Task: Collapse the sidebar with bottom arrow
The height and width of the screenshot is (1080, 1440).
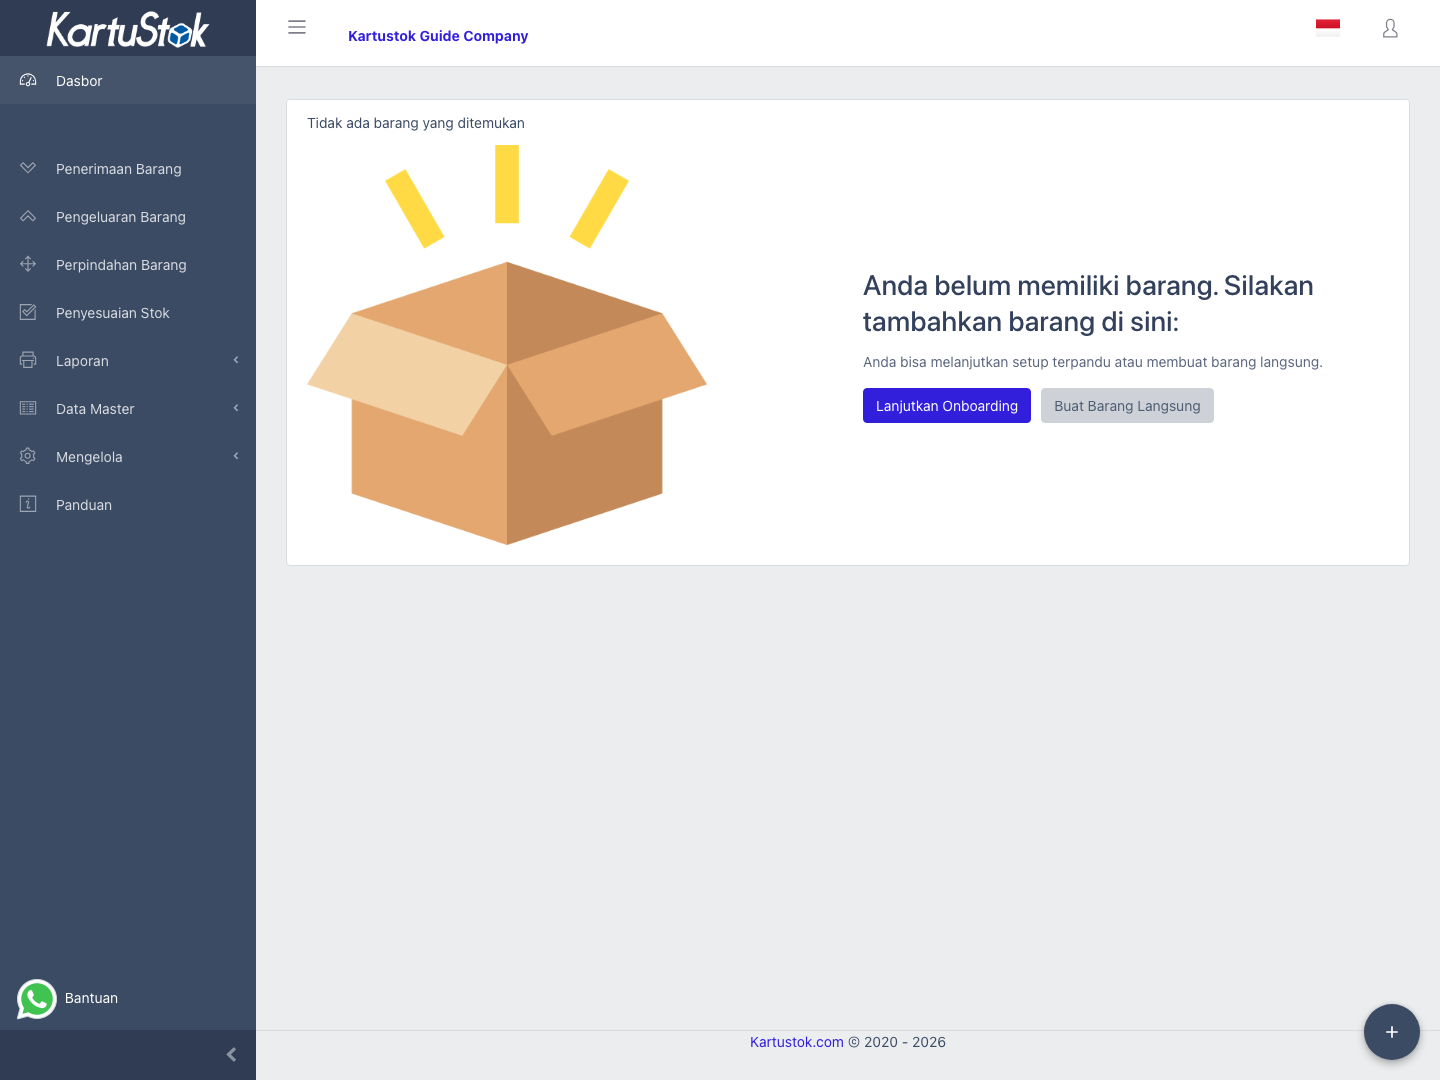Action: click(x=231, y=1055)
